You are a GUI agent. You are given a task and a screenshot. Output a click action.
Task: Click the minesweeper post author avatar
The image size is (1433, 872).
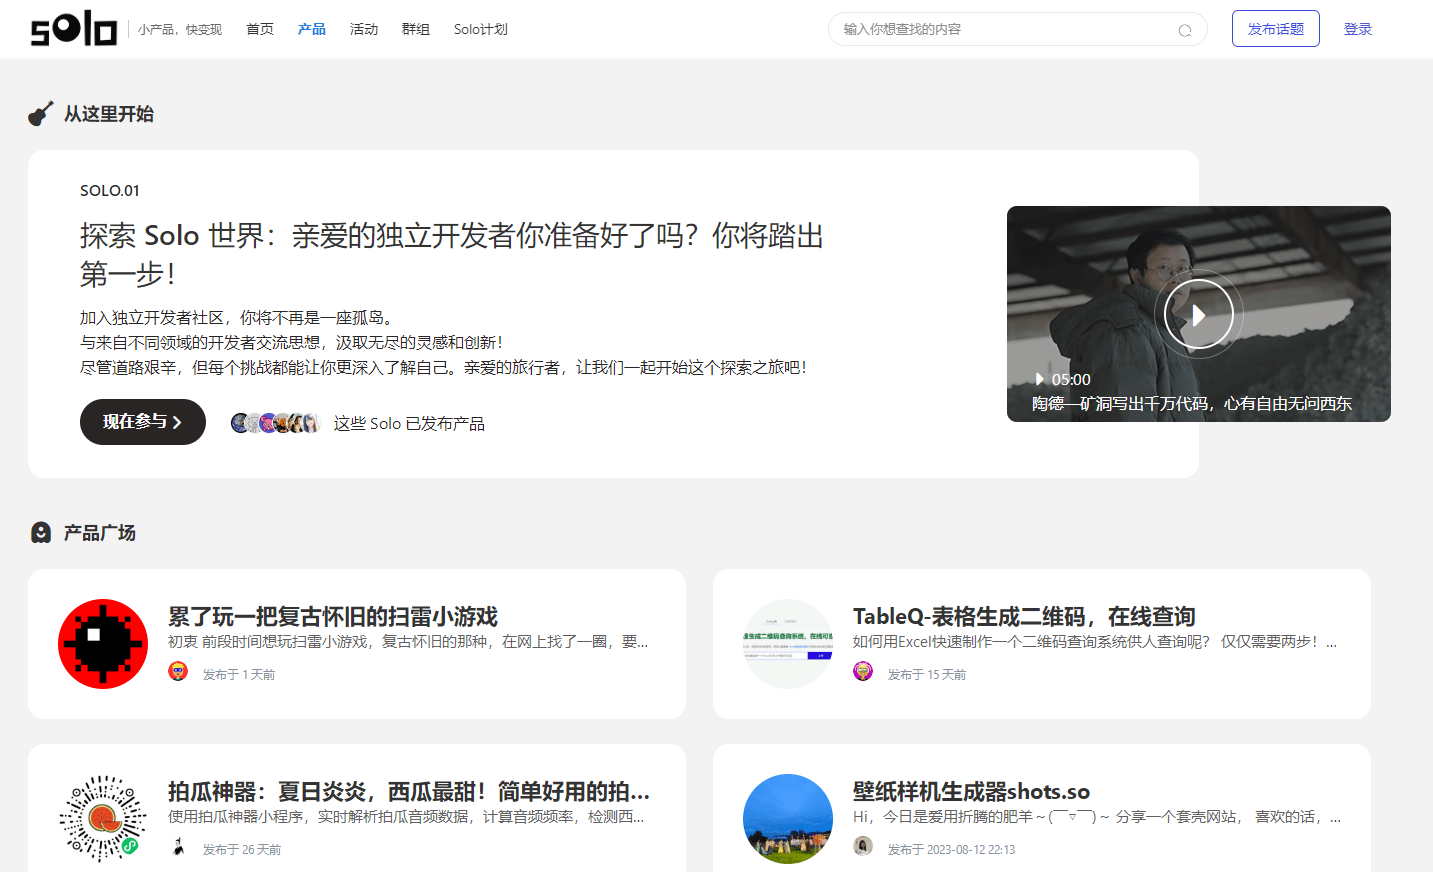(x=178, y=672)
